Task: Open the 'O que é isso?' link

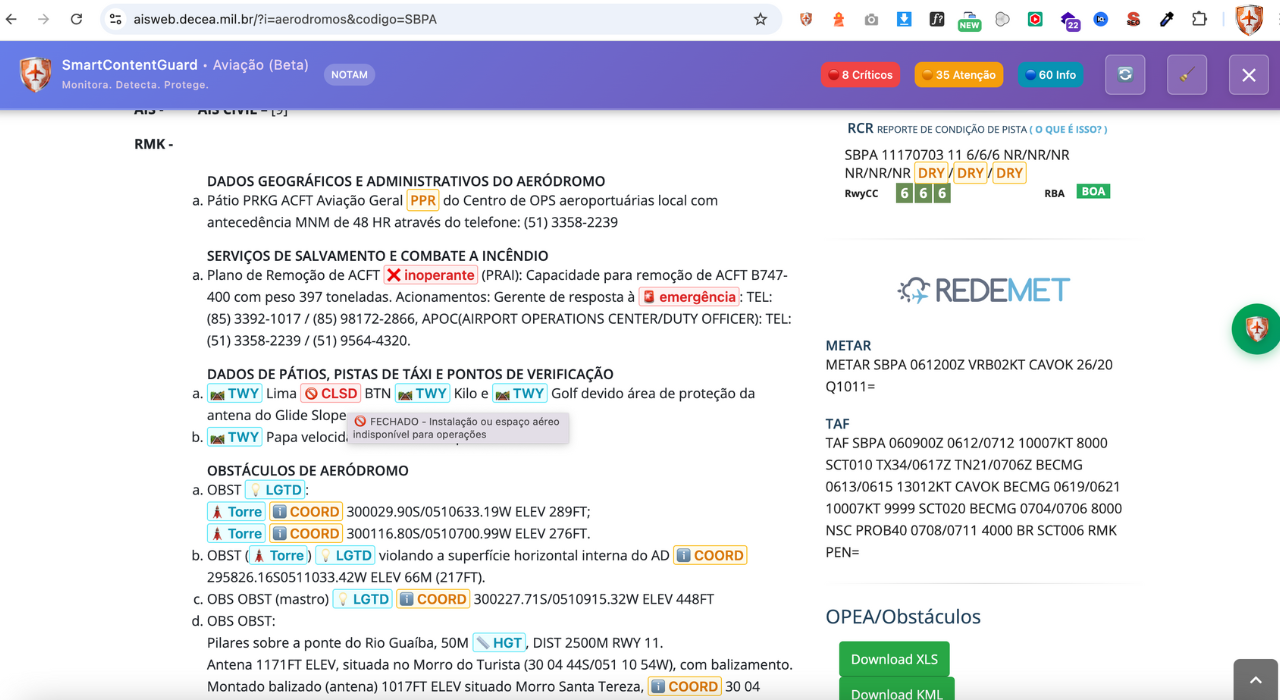Action: [x=1068, y=129]
